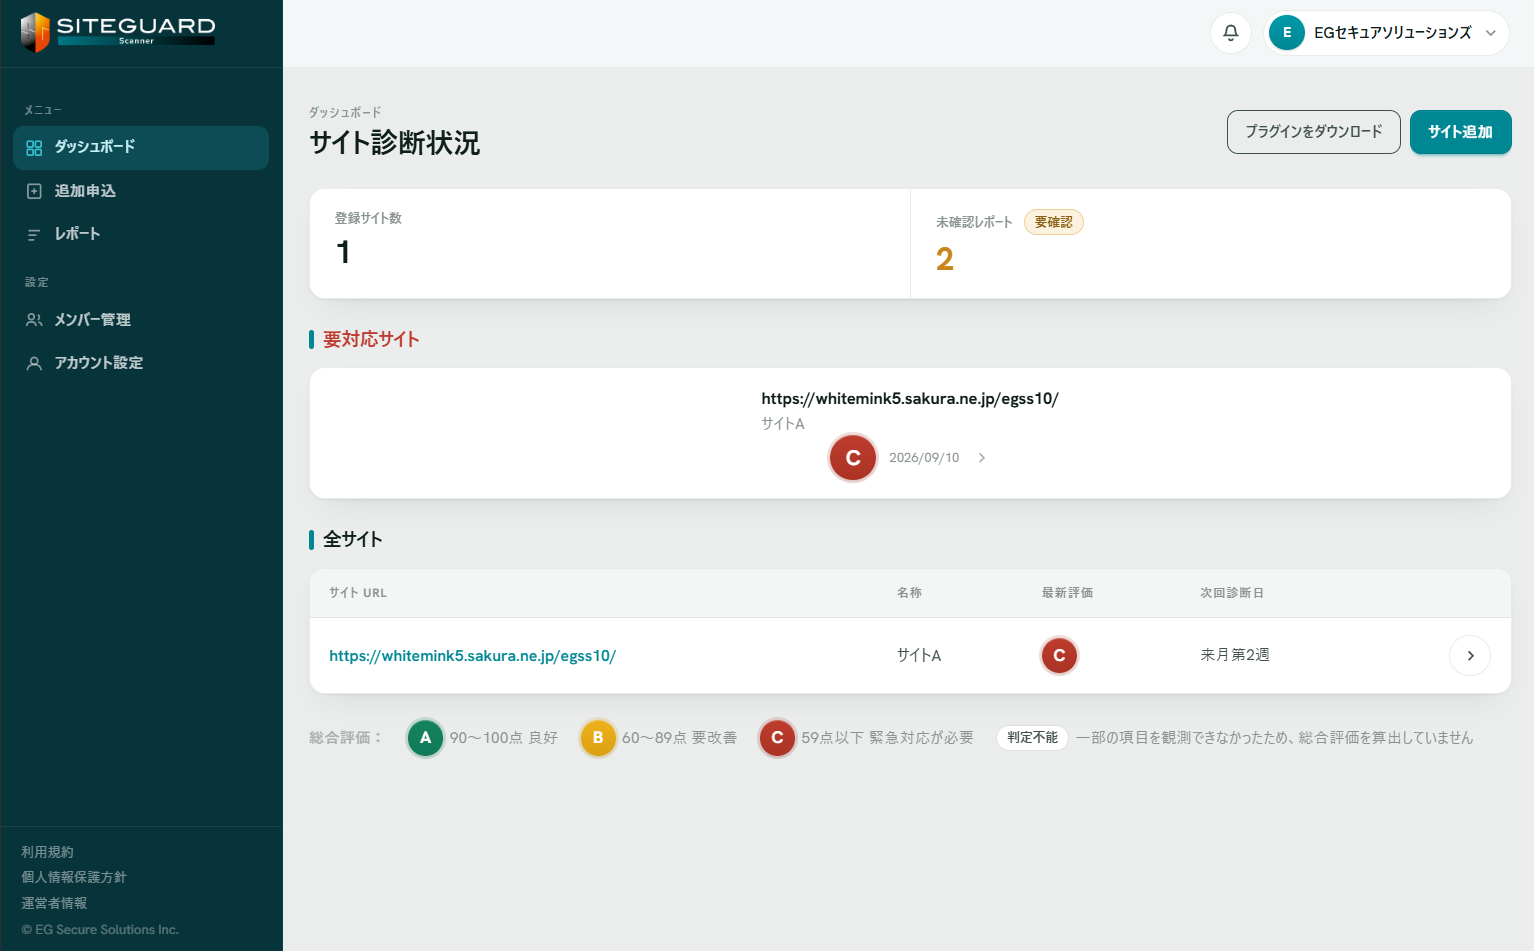1534x951 pixels.
Task: Expand the EGセキュアソリューションズ account dropdown arrow
Action: [x=1490, y=33]
